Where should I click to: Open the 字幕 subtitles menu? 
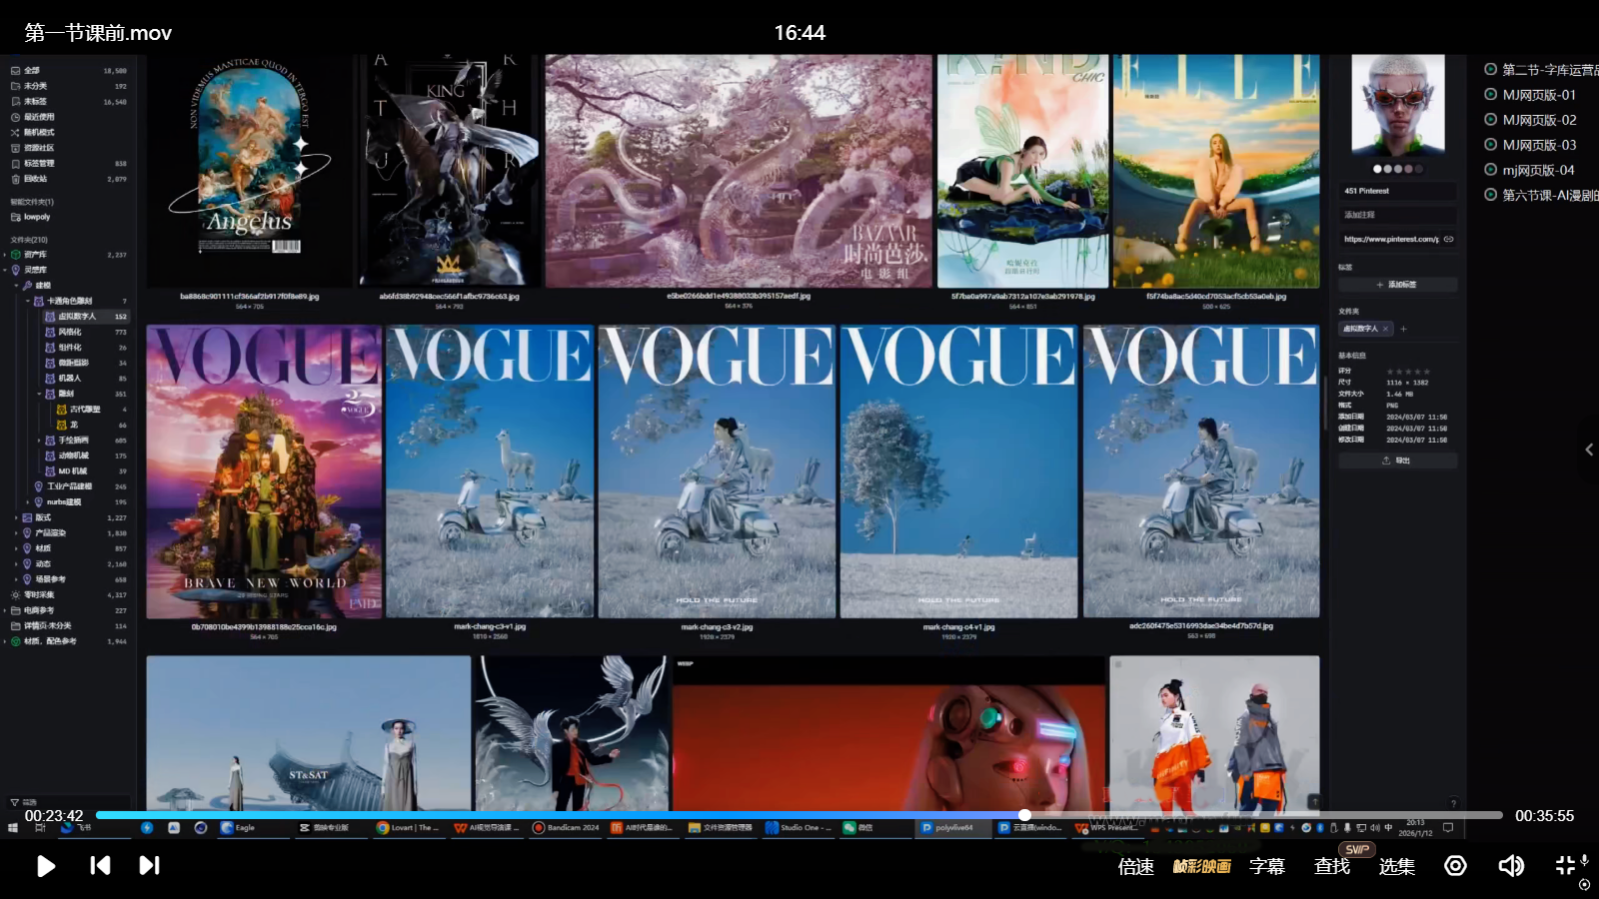(1266, 867)
